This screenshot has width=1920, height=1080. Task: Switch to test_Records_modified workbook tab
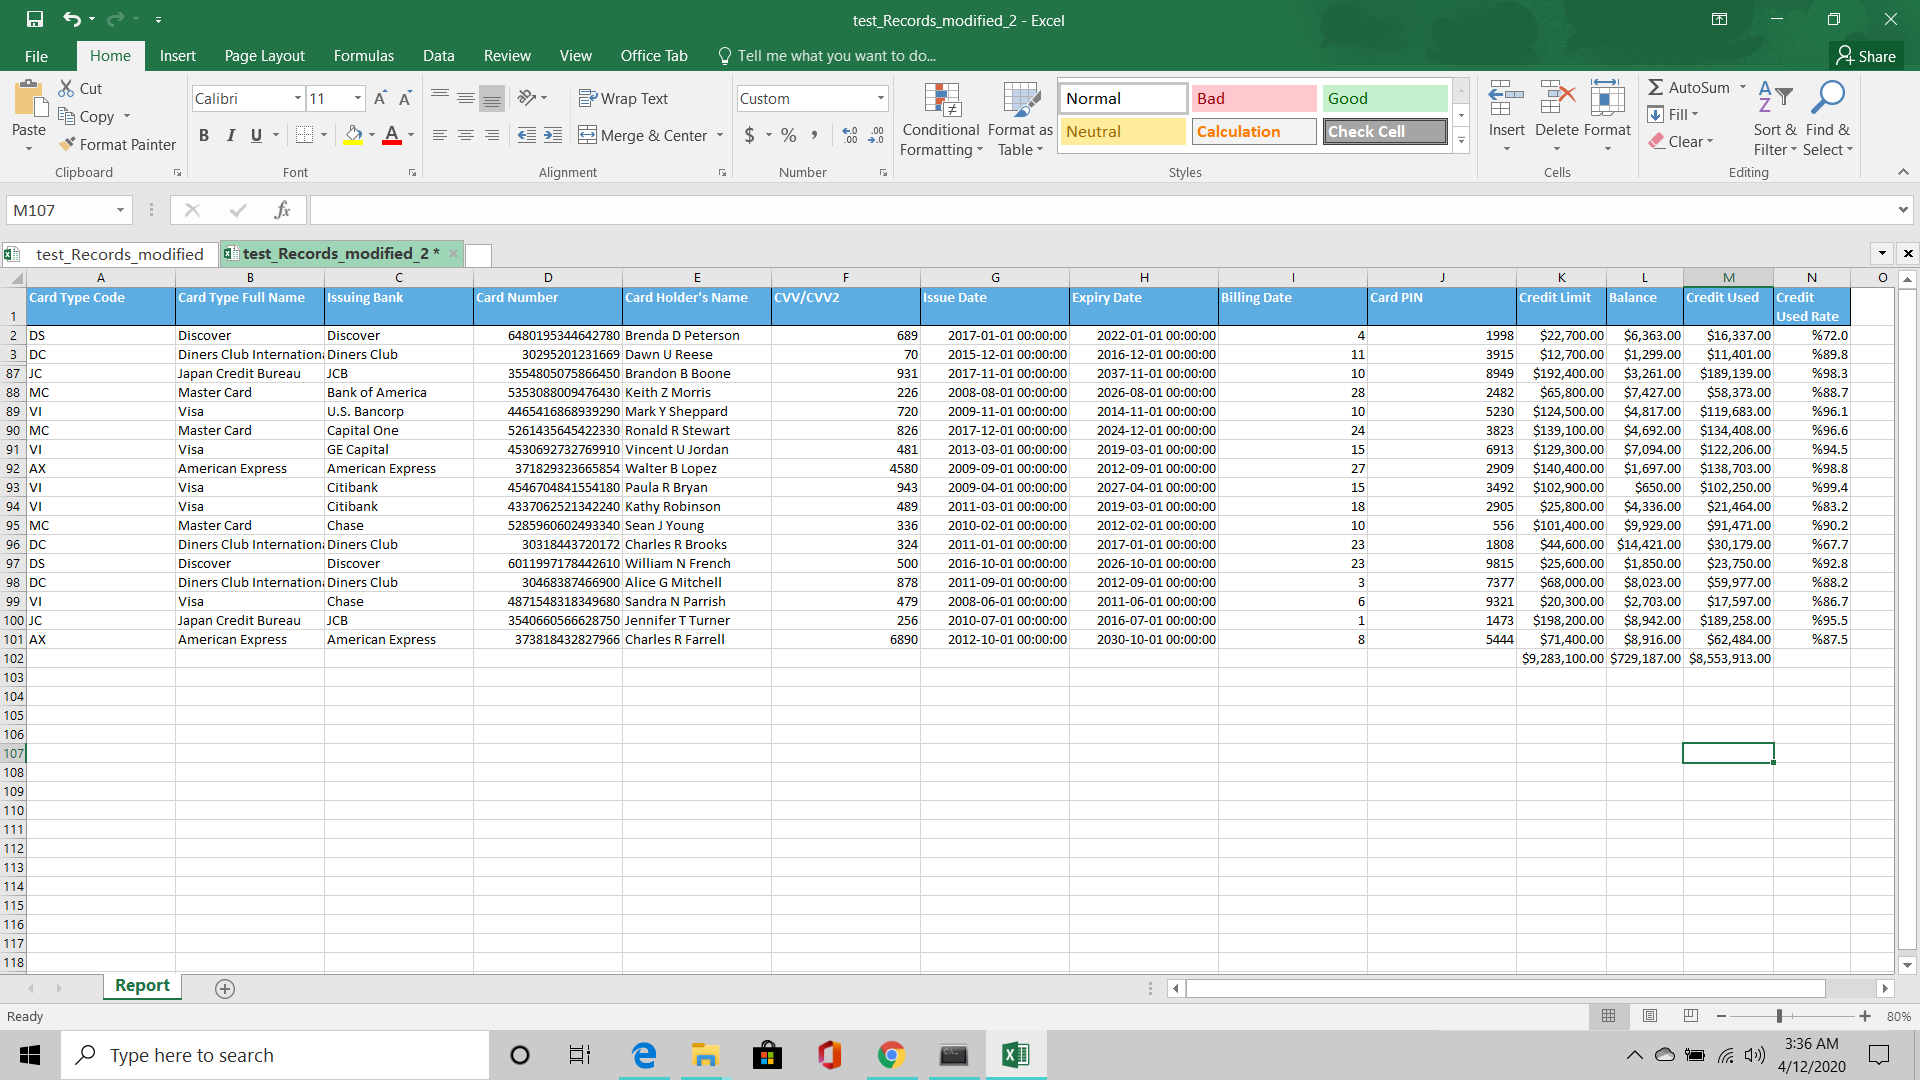pyautogui.click(x=119, y=254)
